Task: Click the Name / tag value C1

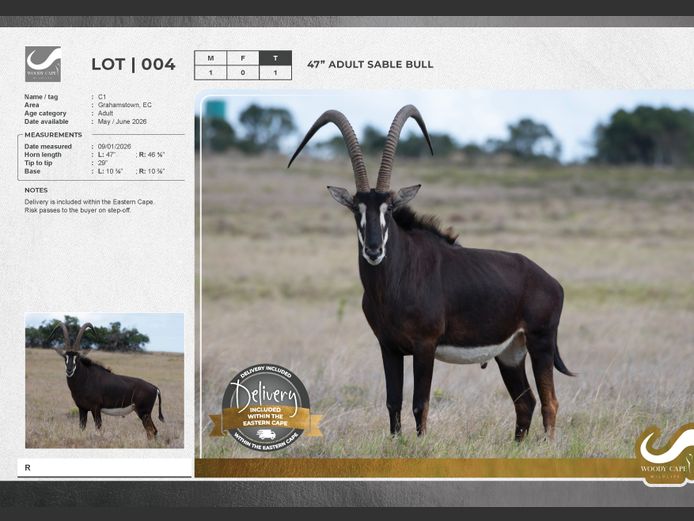Action: pyautogui.click(x=102, y=96)
